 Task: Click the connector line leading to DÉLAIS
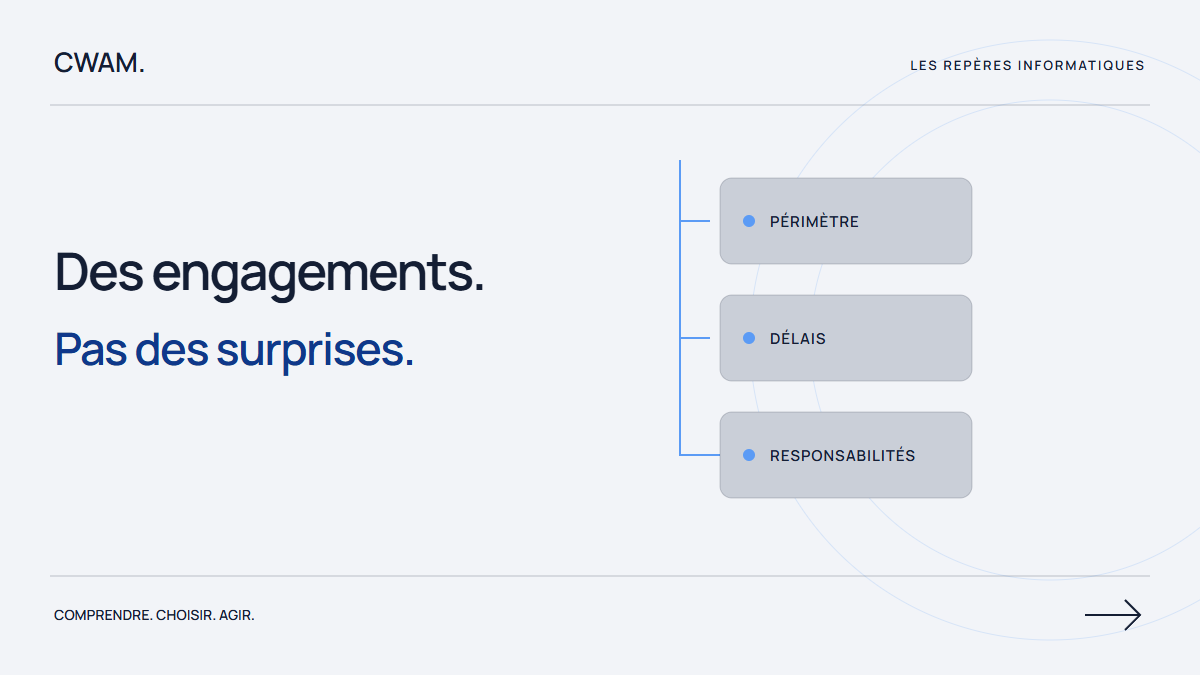coord(695,338)
